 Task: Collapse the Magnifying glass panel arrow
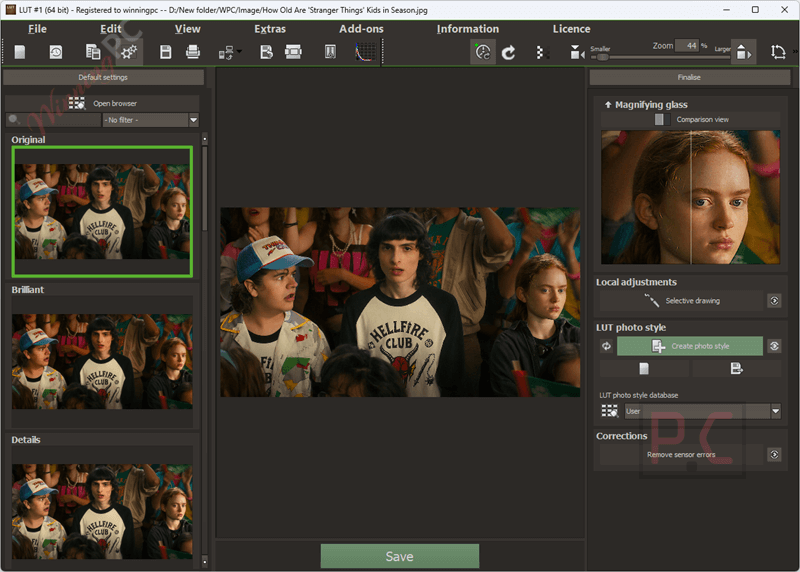608,105
